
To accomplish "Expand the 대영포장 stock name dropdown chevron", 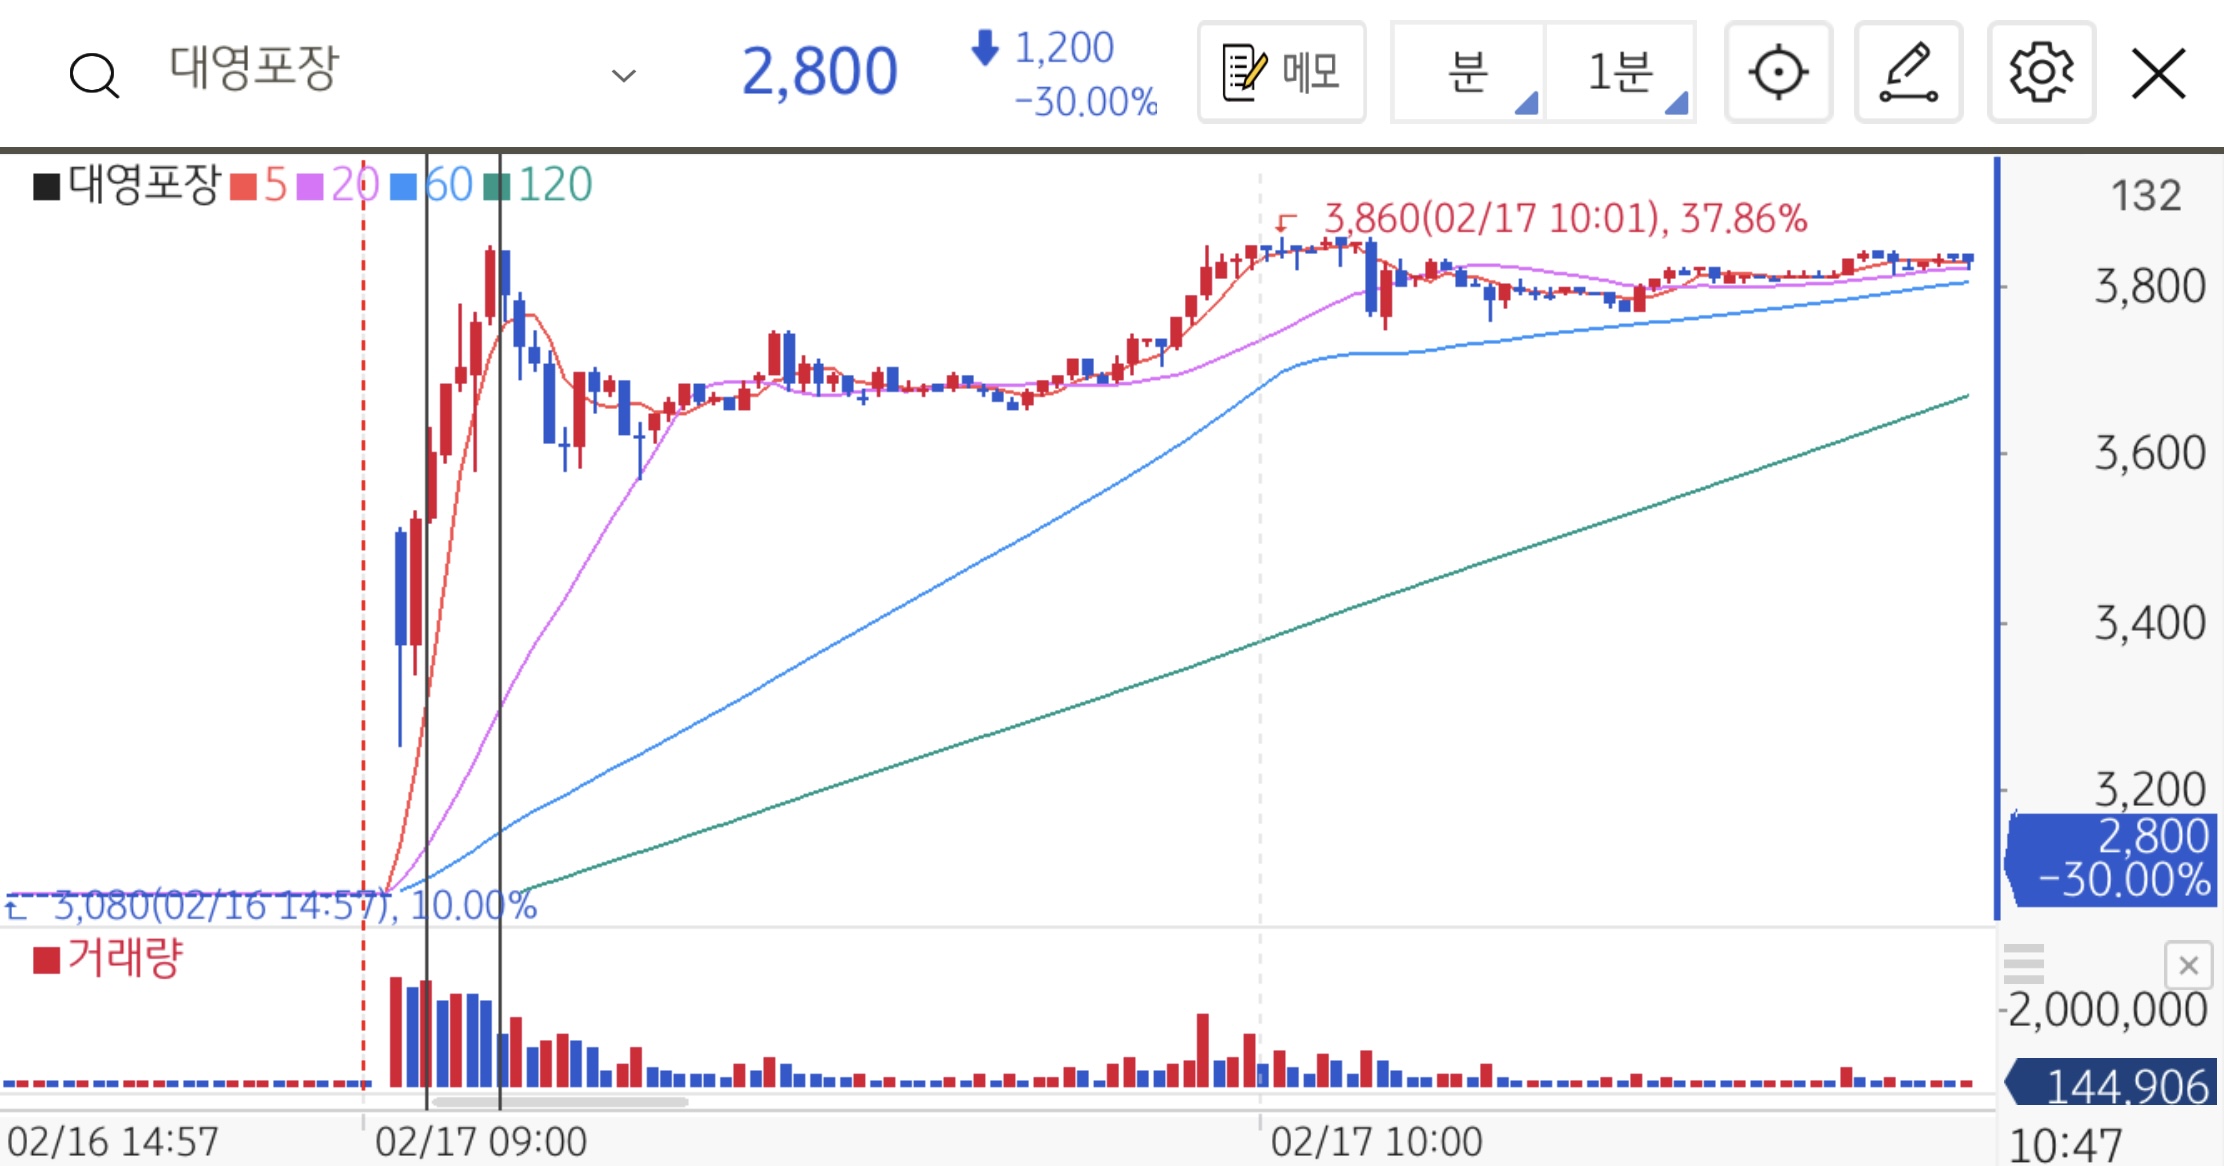I will (623, 76).
